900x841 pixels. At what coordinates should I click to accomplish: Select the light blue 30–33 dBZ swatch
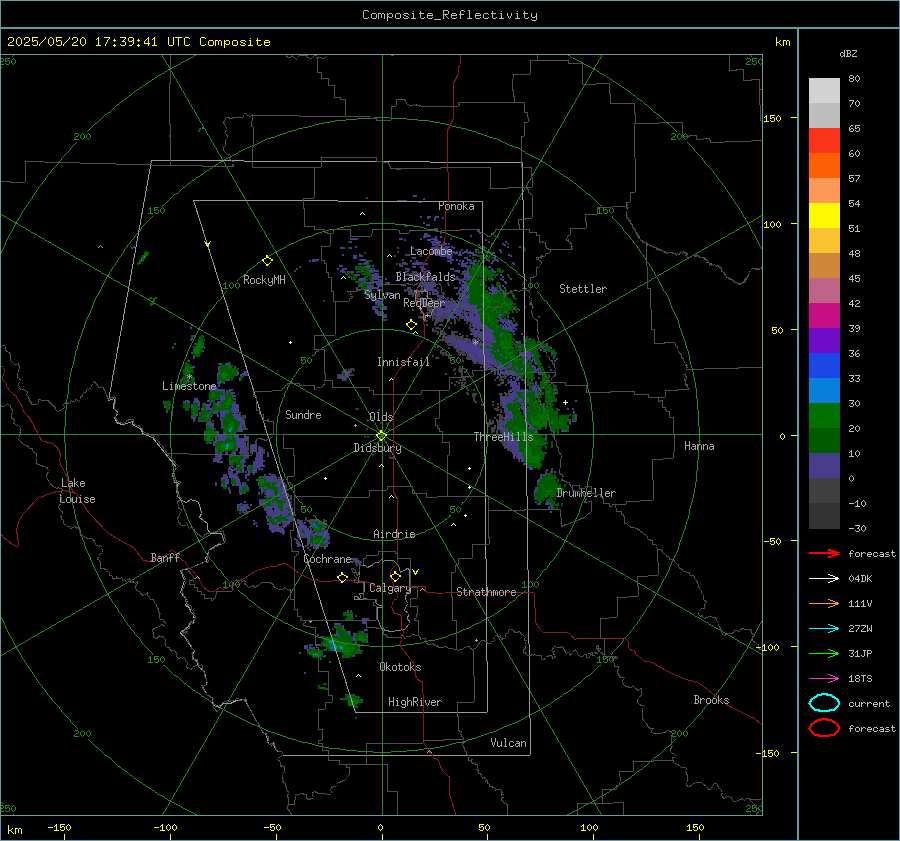point(824,390)
